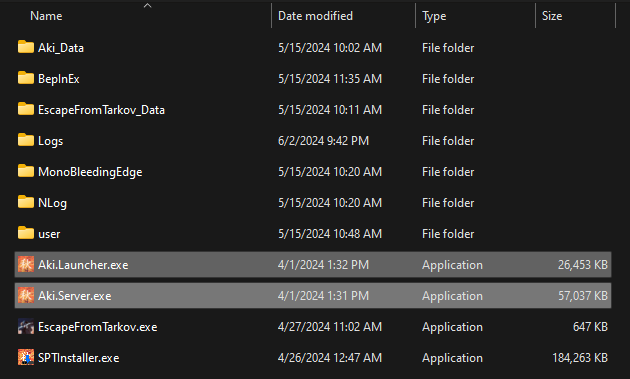Click the Logs date 6/2/2024 9:42 PM
The image size is (630, 379).
(323, 141)
